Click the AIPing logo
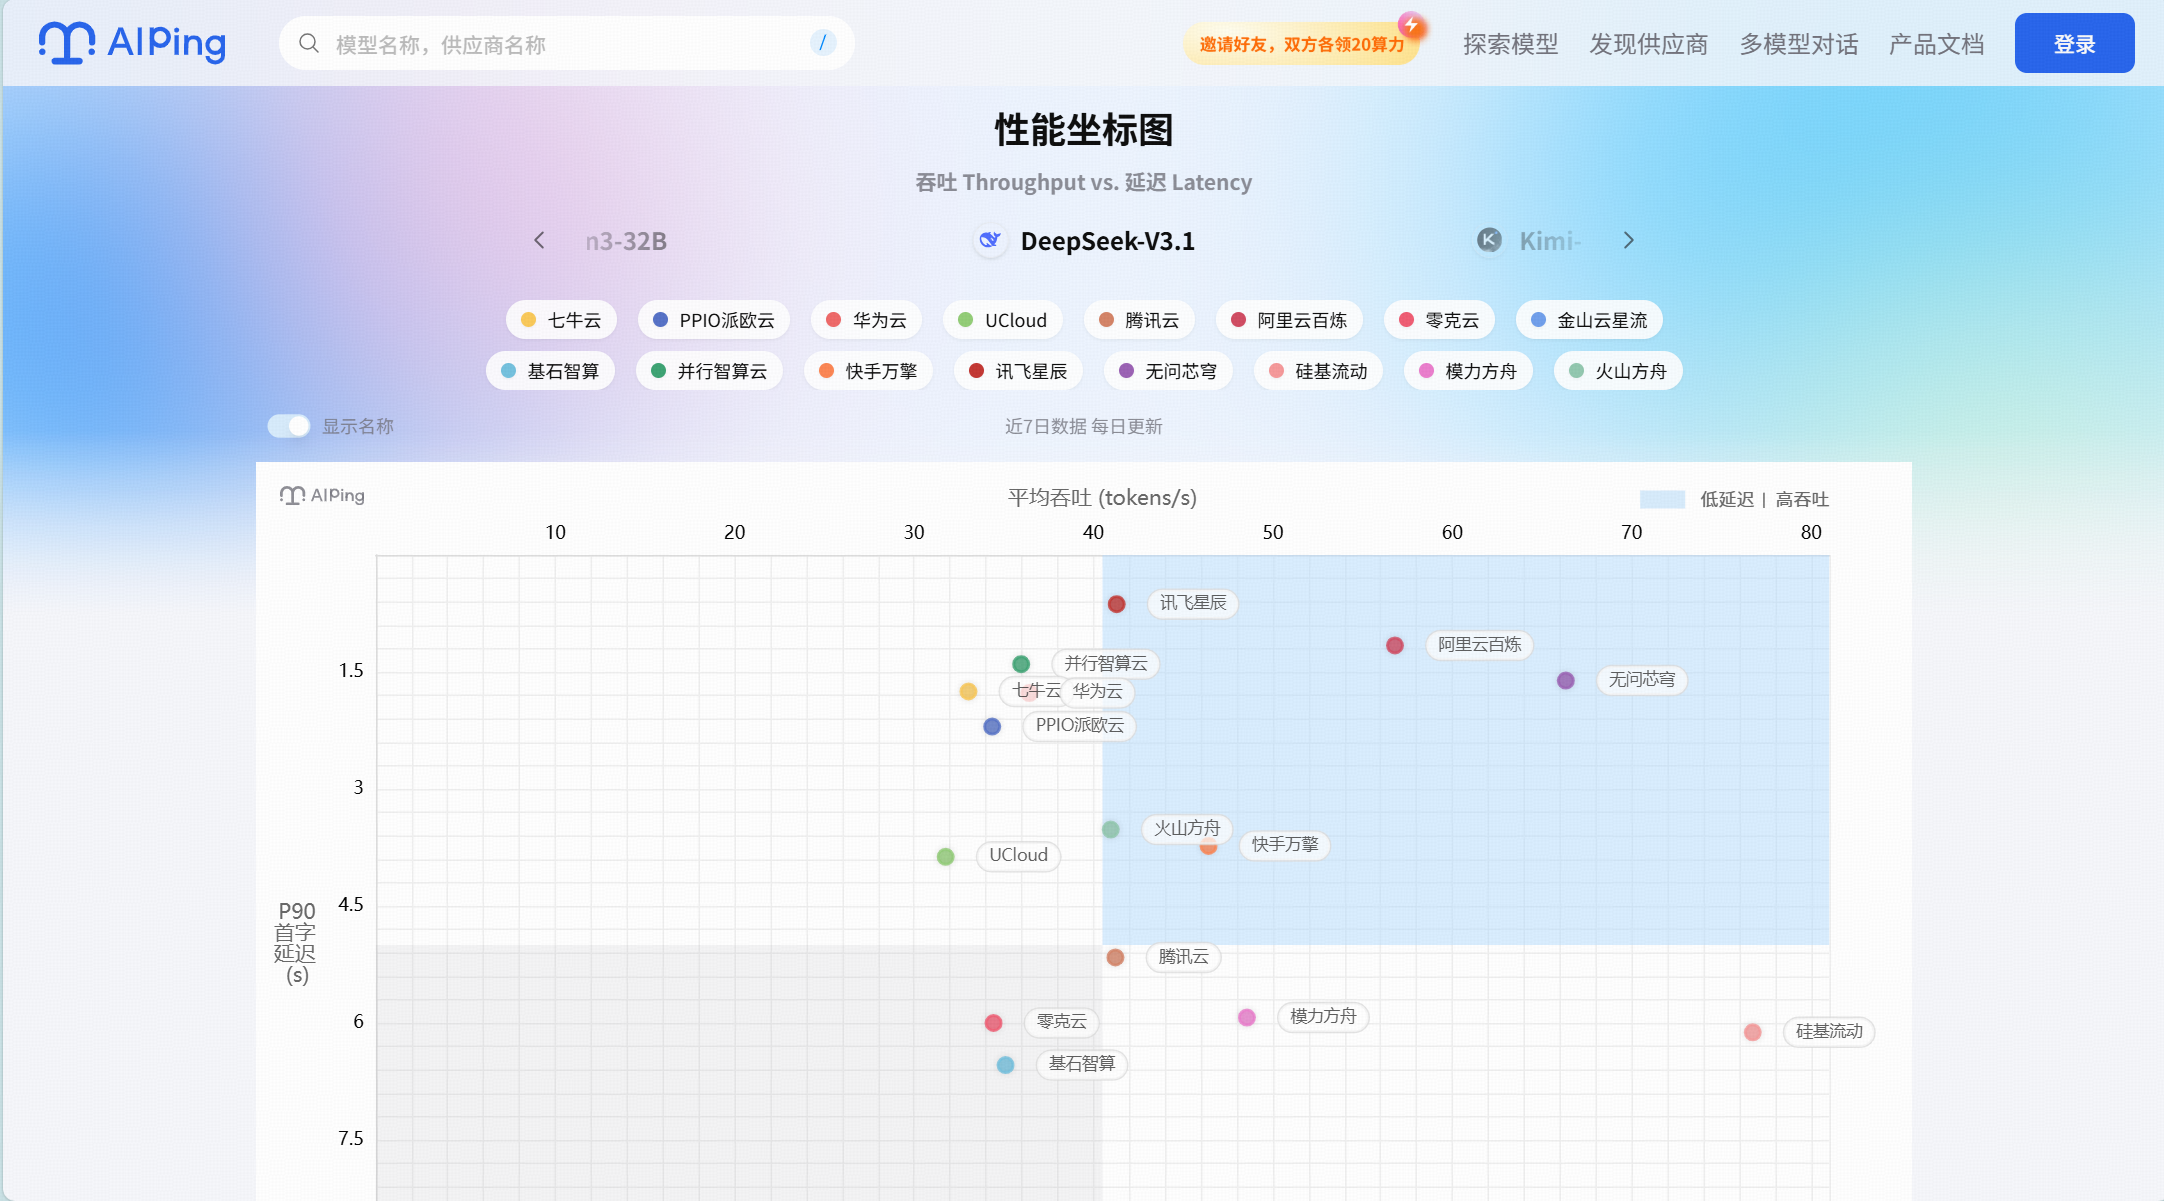 [x=131, y=42]
